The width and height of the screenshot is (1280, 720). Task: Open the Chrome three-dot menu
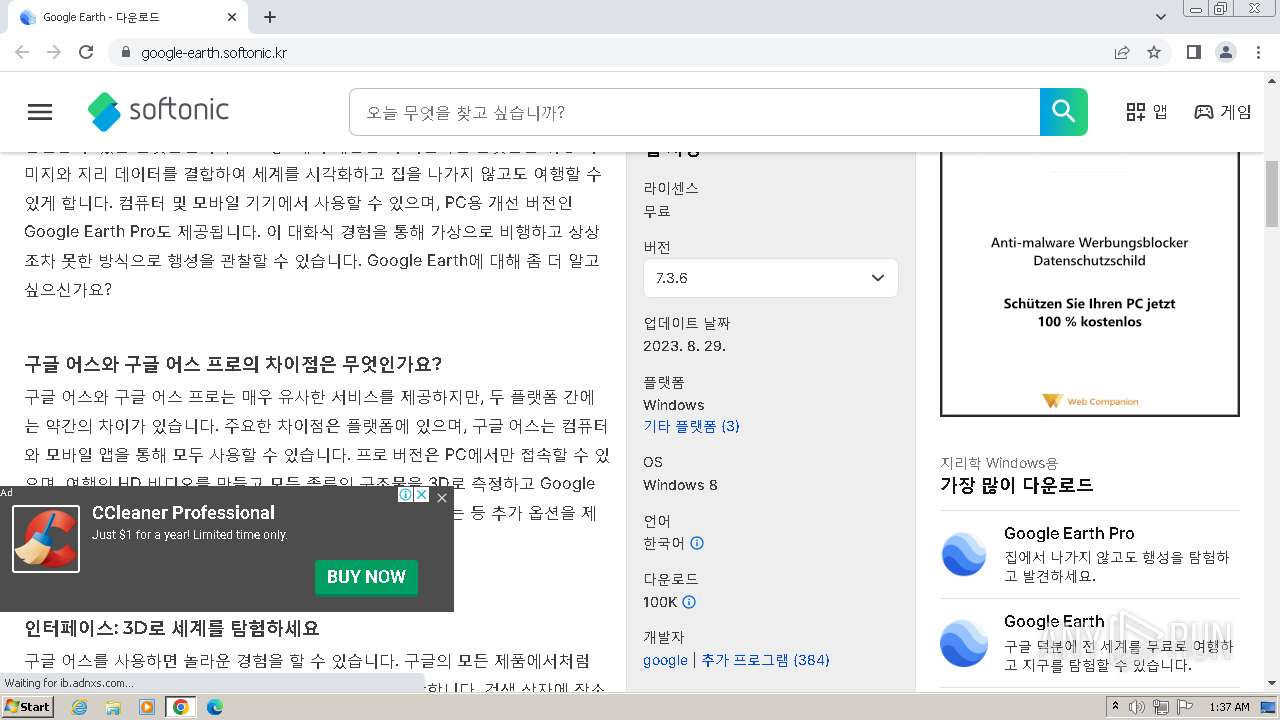(x=1258, y=52)
